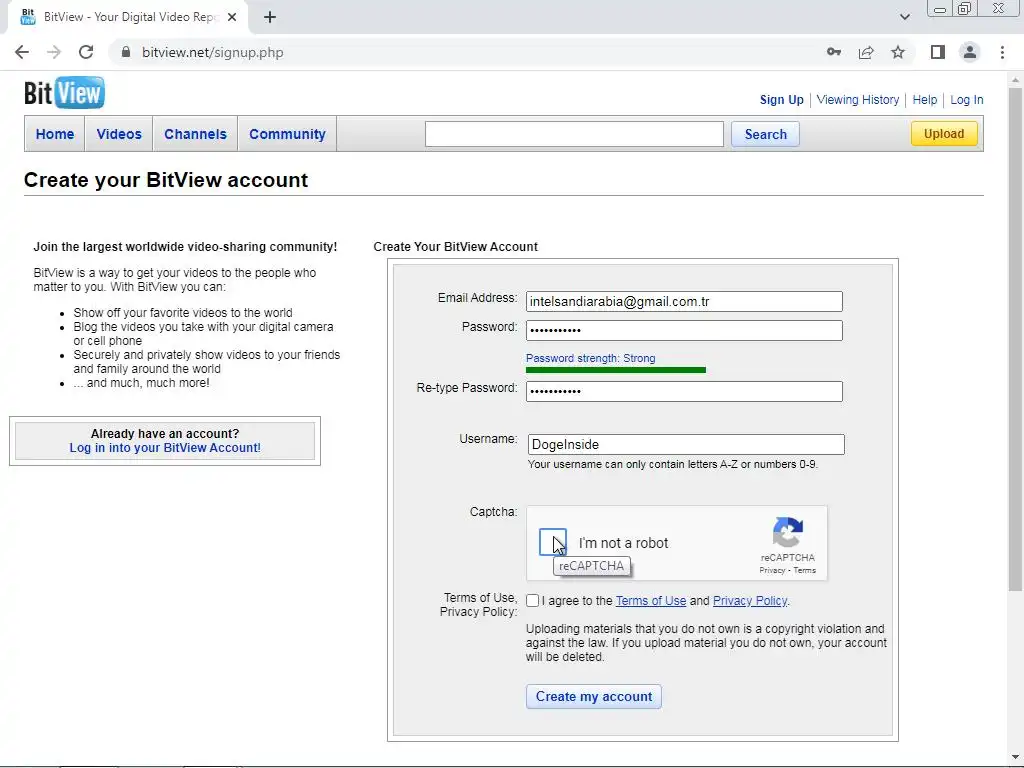Click the page vertical scrollbar thumb
The width and height of the screenshot is (1024, 768).
[1015, 340]
